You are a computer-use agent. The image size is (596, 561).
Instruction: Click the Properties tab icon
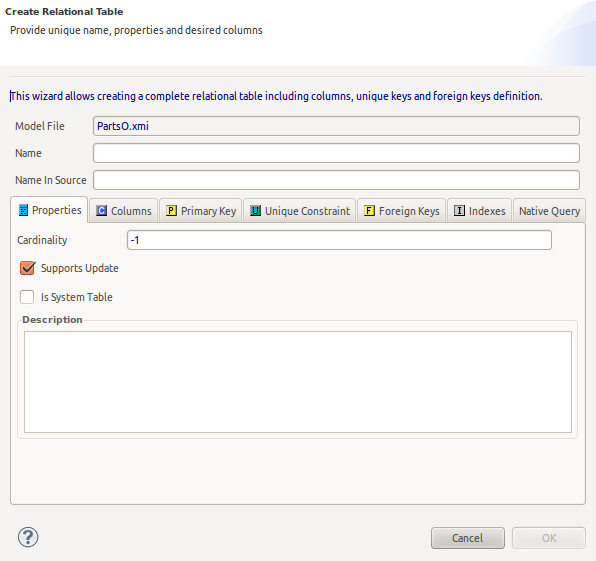click(x=23, y=210)
